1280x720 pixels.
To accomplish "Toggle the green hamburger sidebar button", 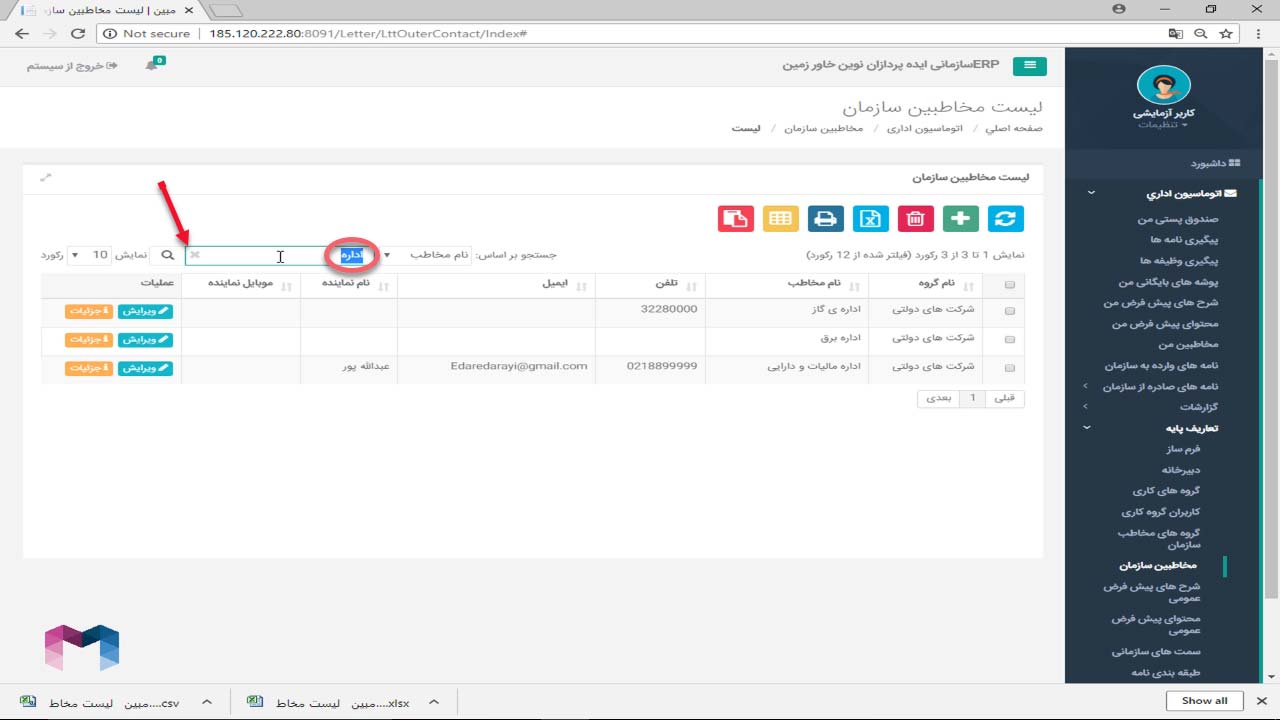I will [1029, 66].
